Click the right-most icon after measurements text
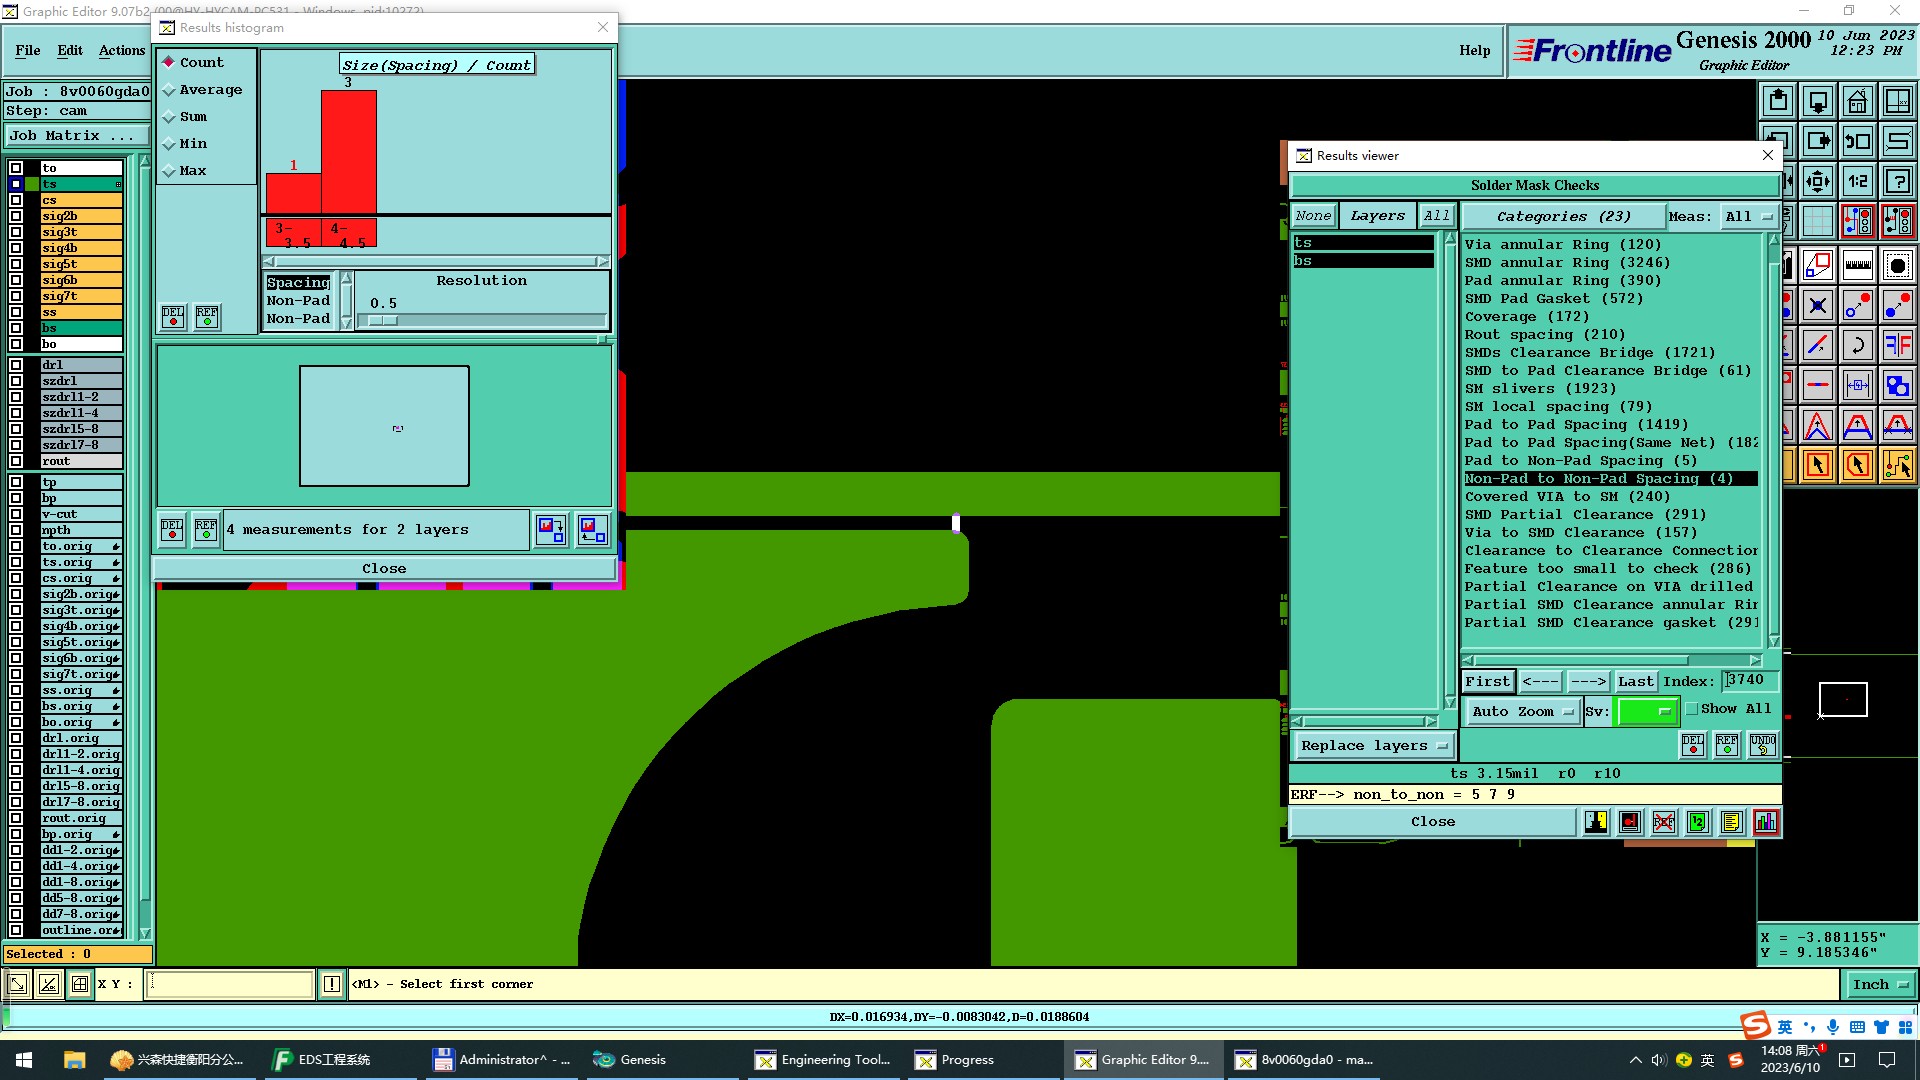Screen dimensions: 1920x1080 click(x=592, y=529)
